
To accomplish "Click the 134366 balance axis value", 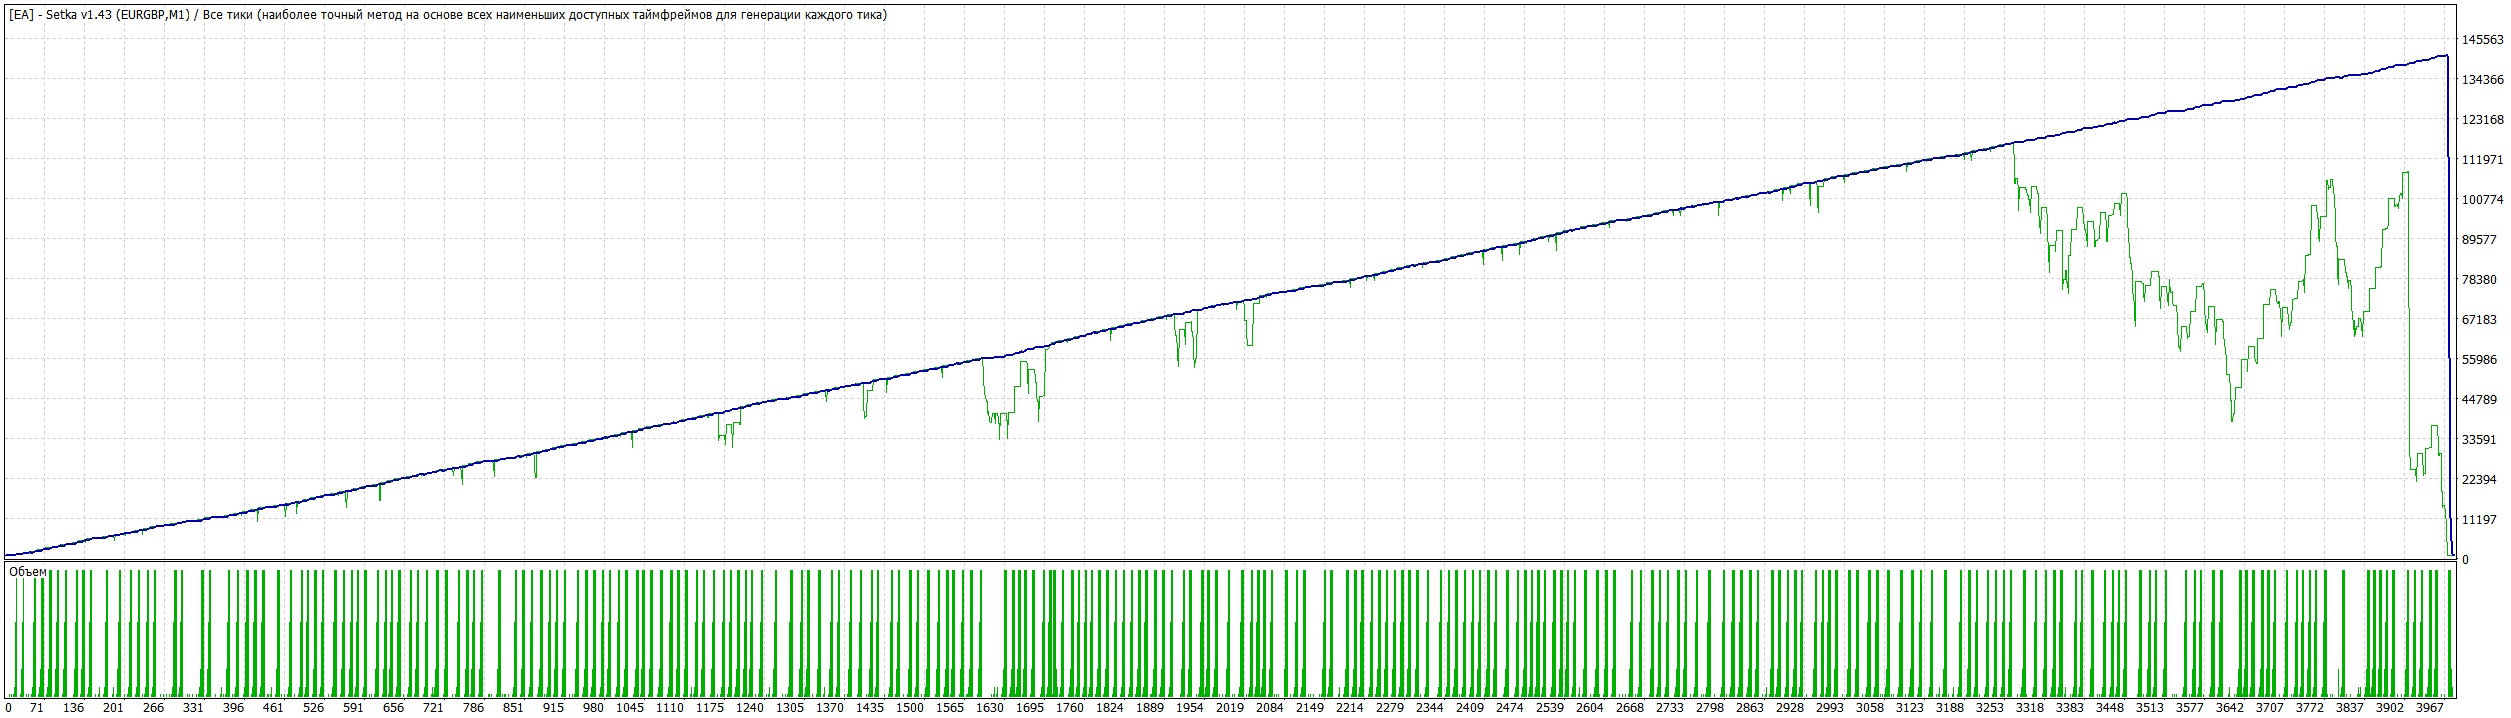I will coord(2482,80).
